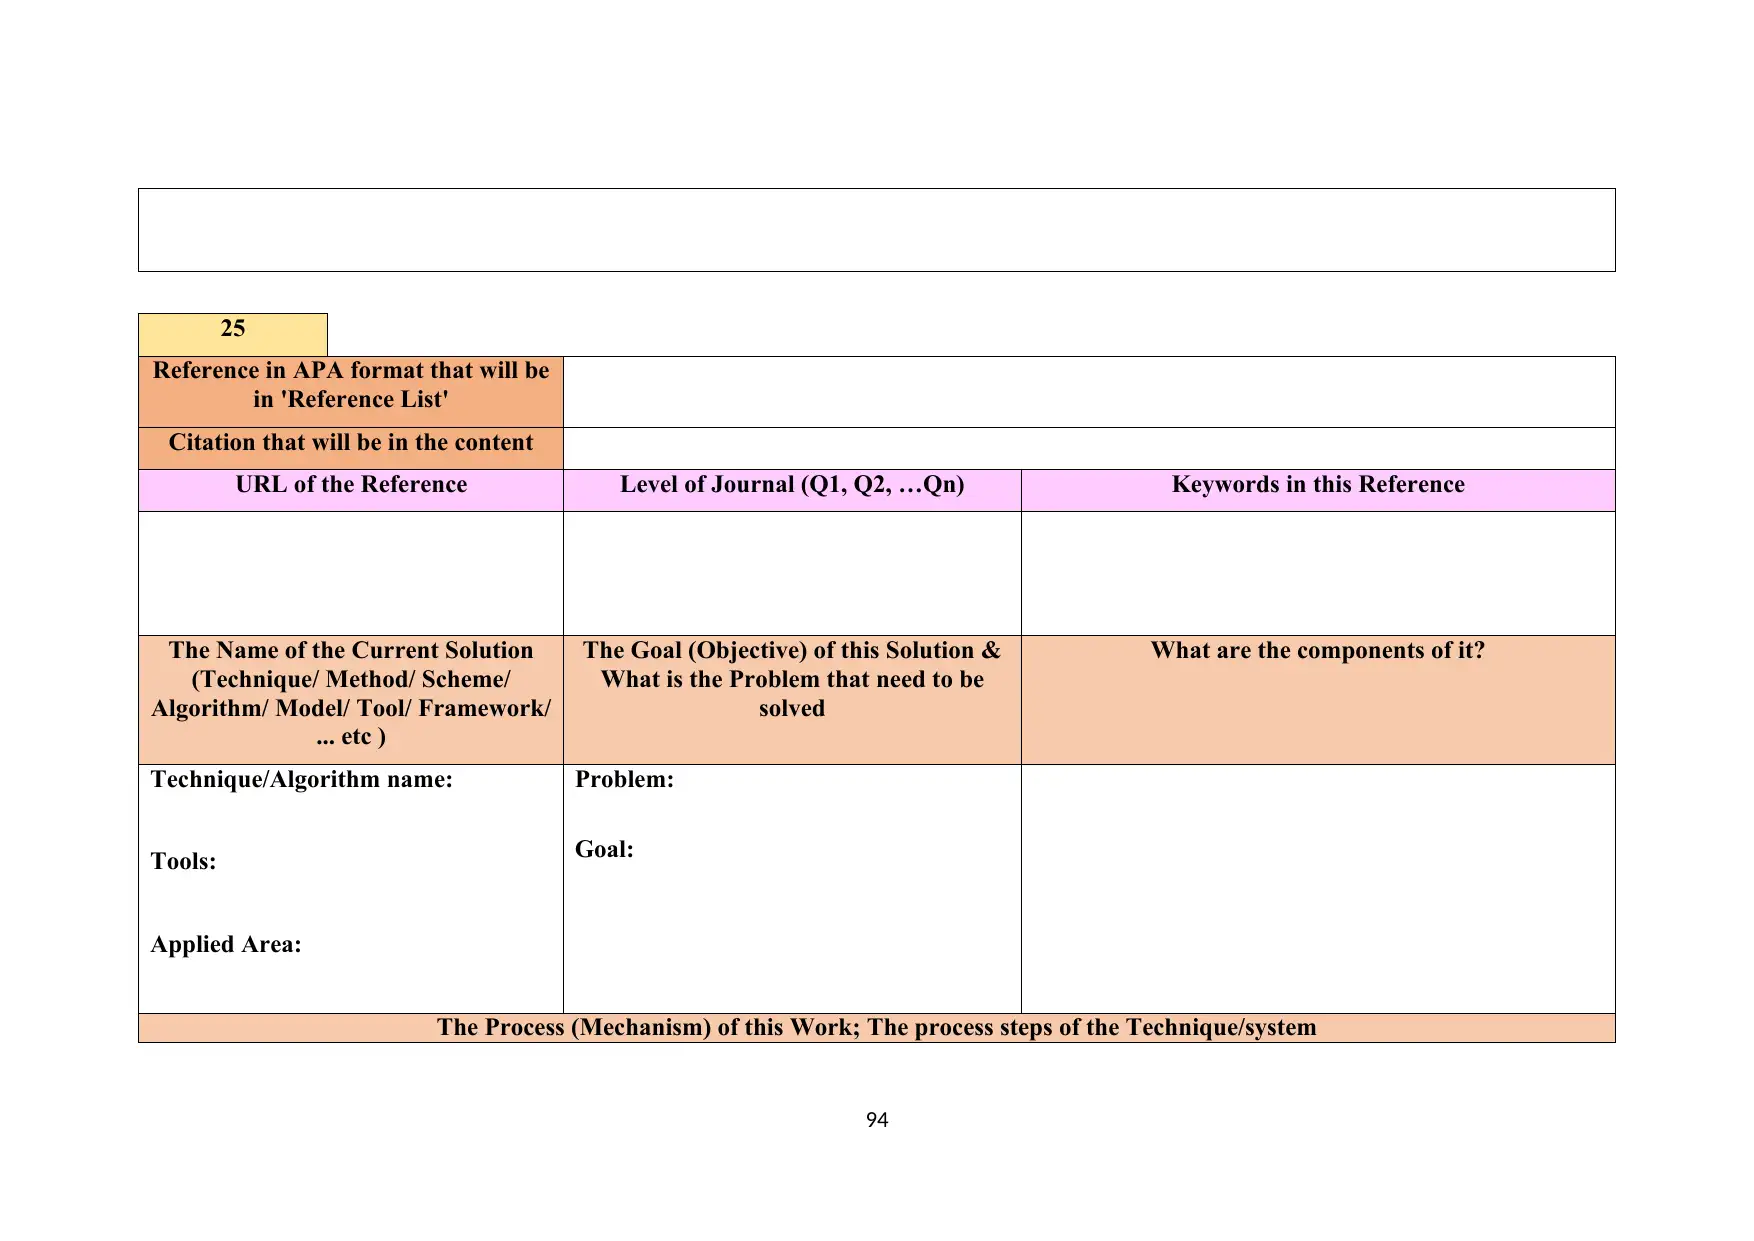Click the empty bordered box above the table
This screenshot has width=1754, height=1241.
click(x=877, y=230)
